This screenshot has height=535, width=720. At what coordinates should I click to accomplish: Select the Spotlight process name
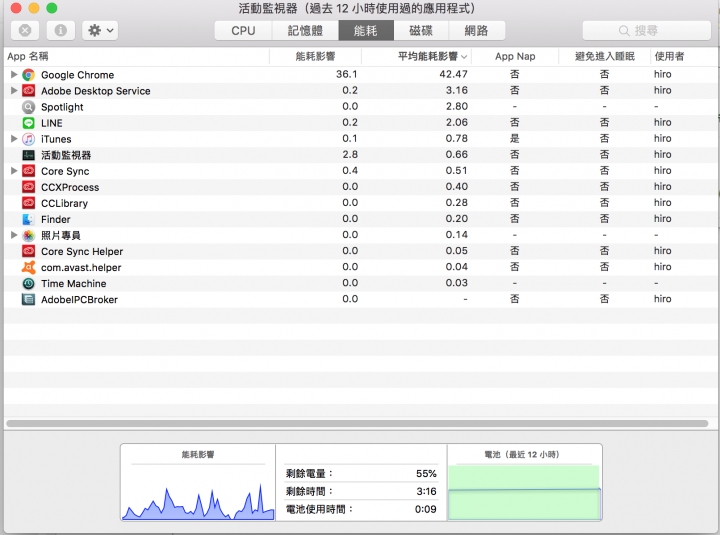pyautogui.click(x=62, y=107)
